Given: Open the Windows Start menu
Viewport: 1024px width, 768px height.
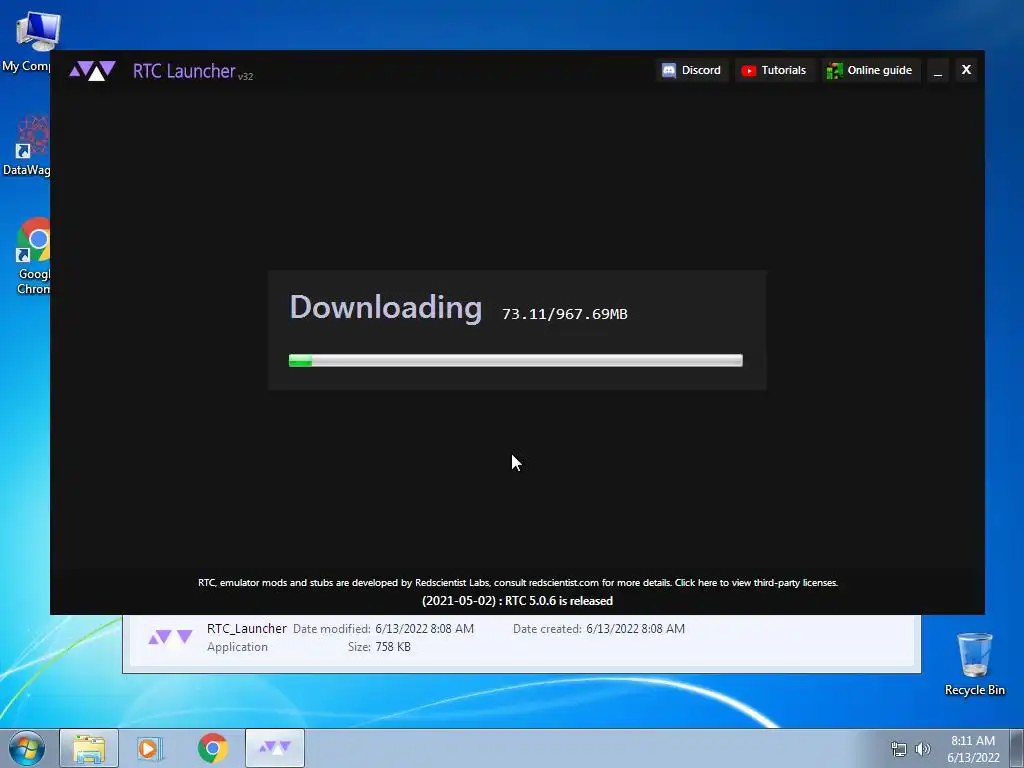Looking at the screenshot, I should (x=27, y=748).
